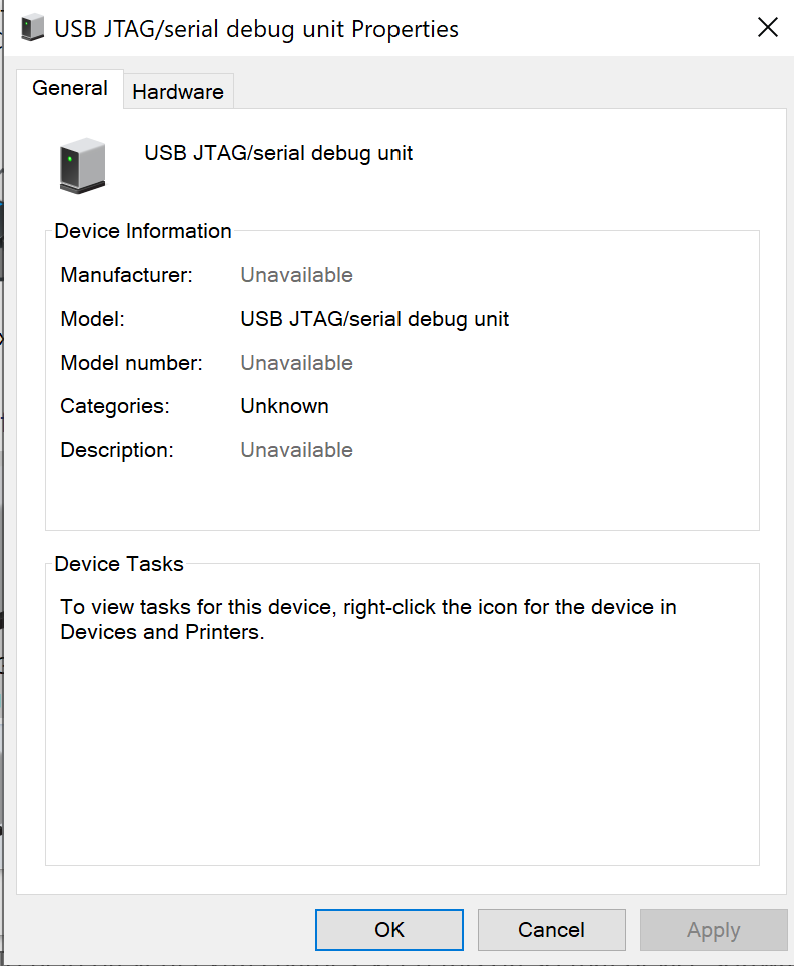Click the device icon in the title bar
Screen dimensions: 794x966
click(32, 28)
